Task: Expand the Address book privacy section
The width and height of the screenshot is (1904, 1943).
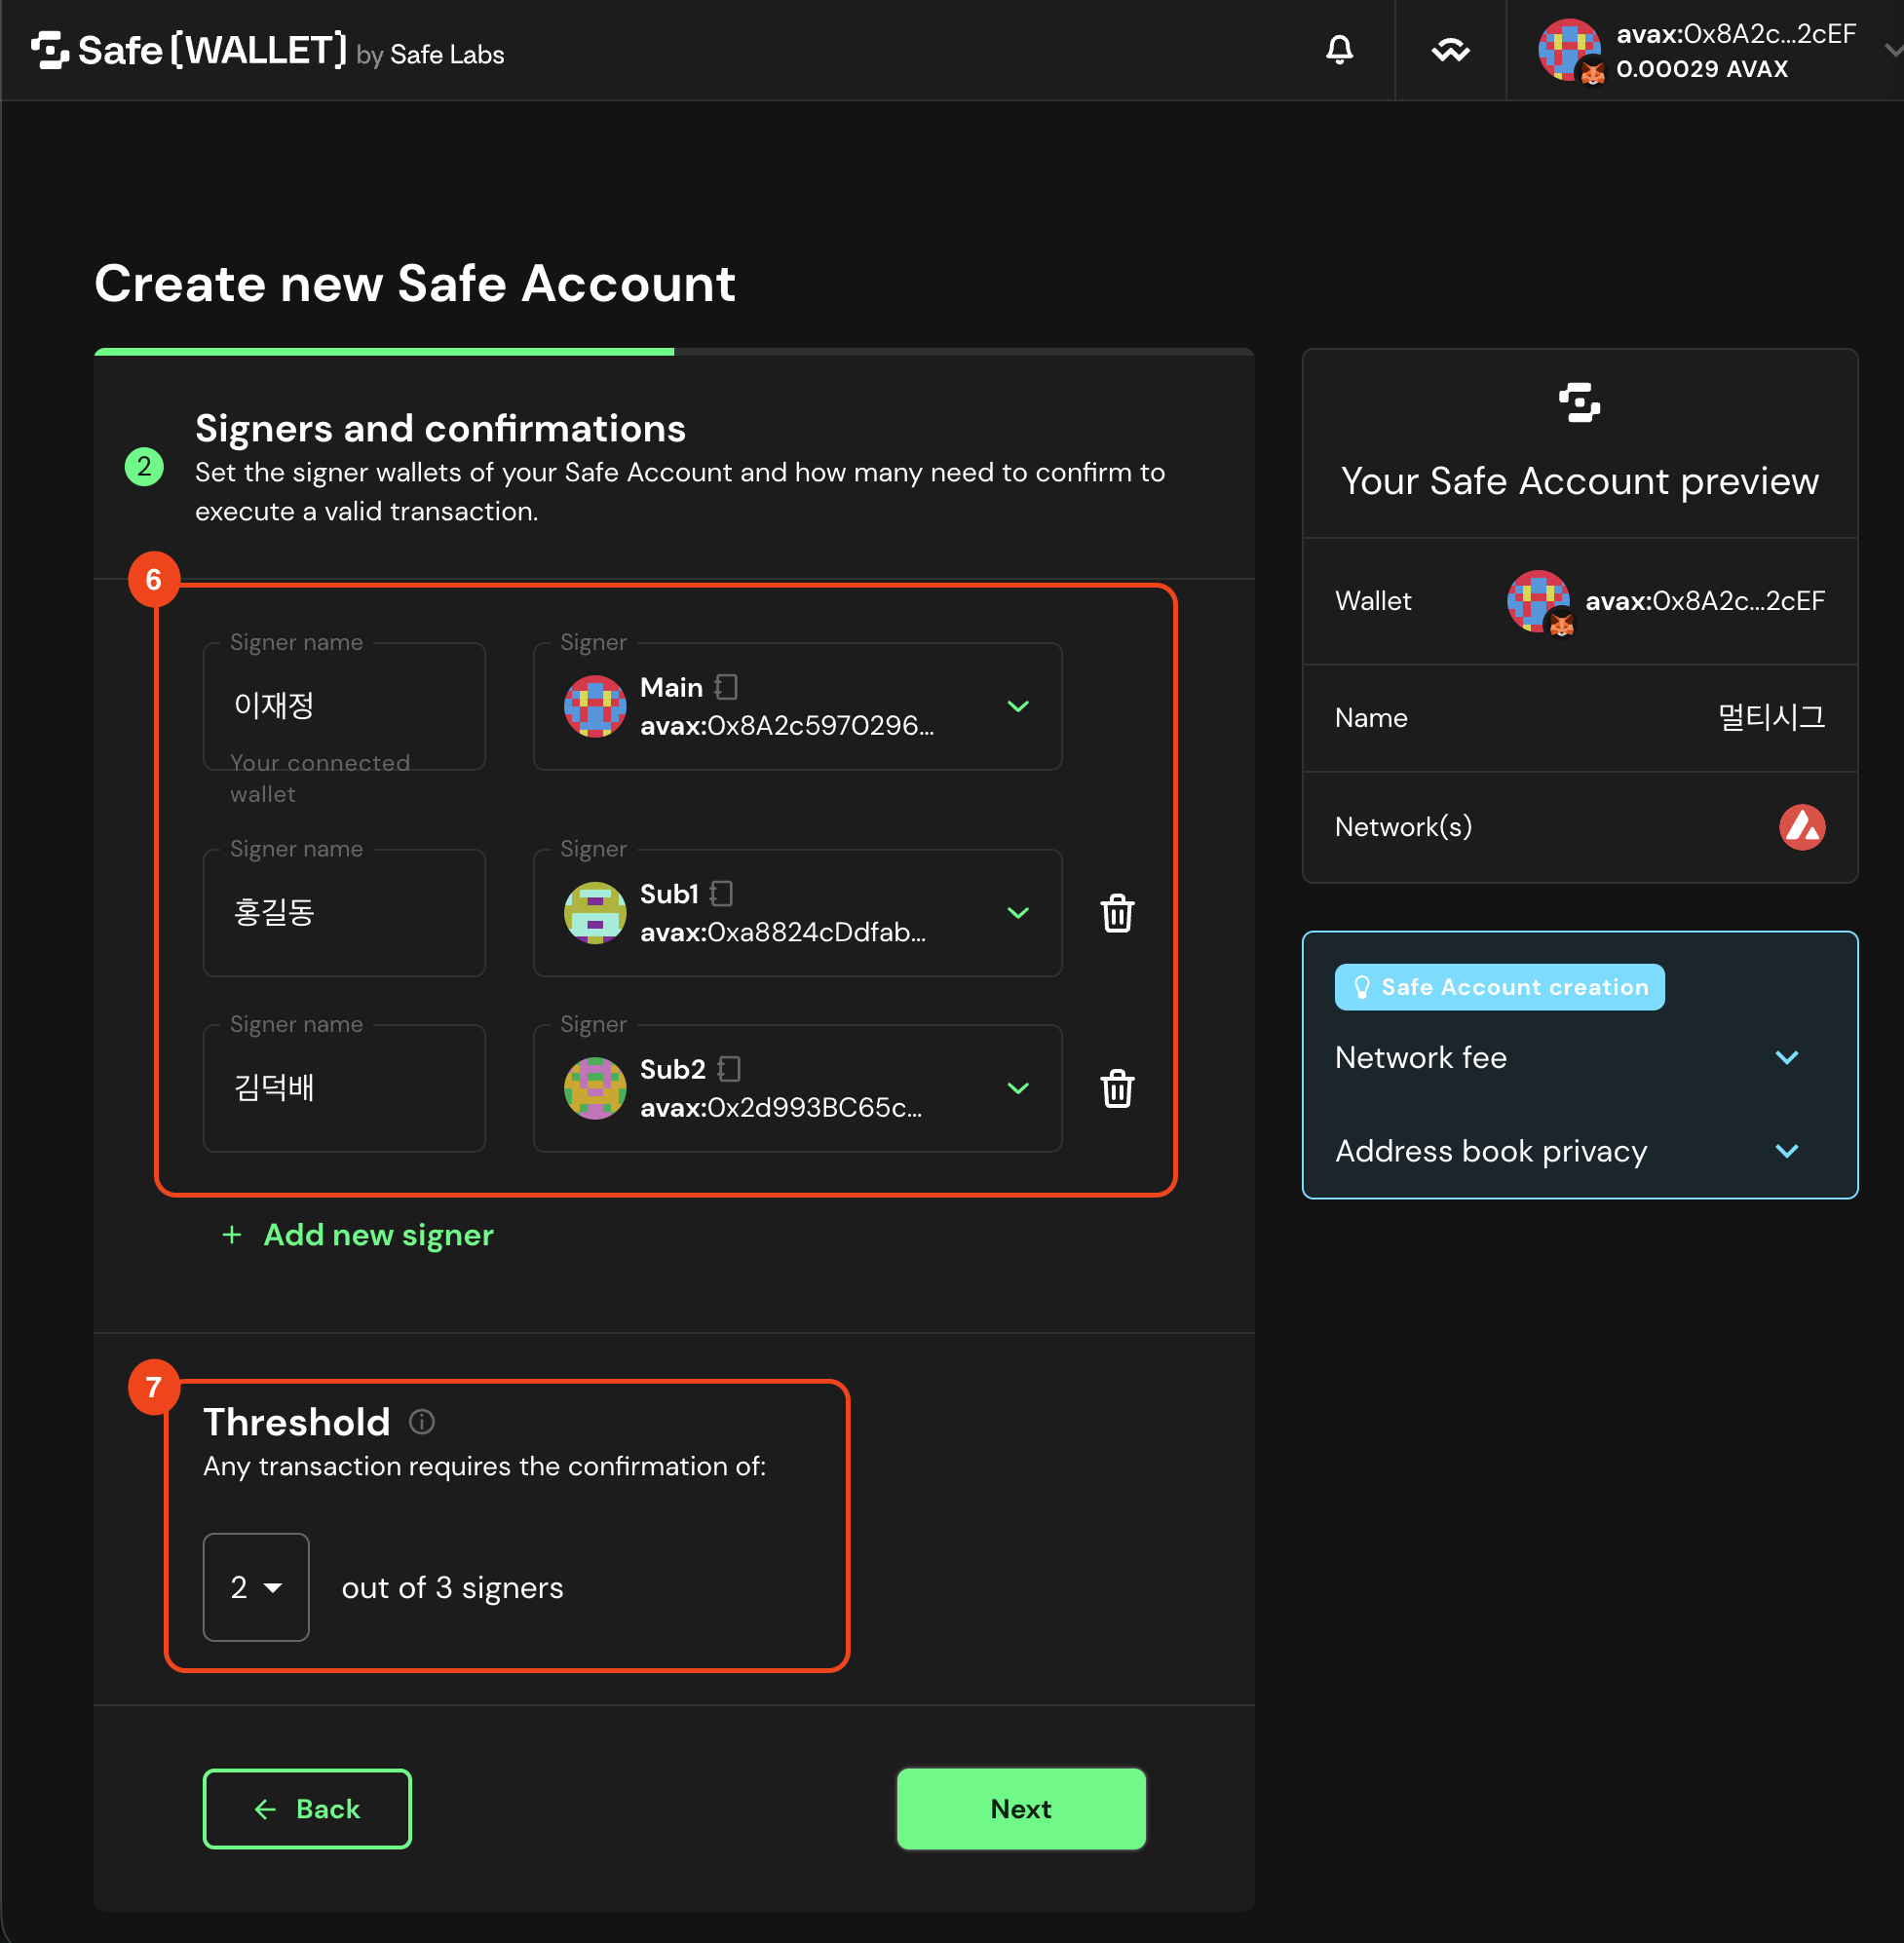Action: [x=1580, y=1151]
